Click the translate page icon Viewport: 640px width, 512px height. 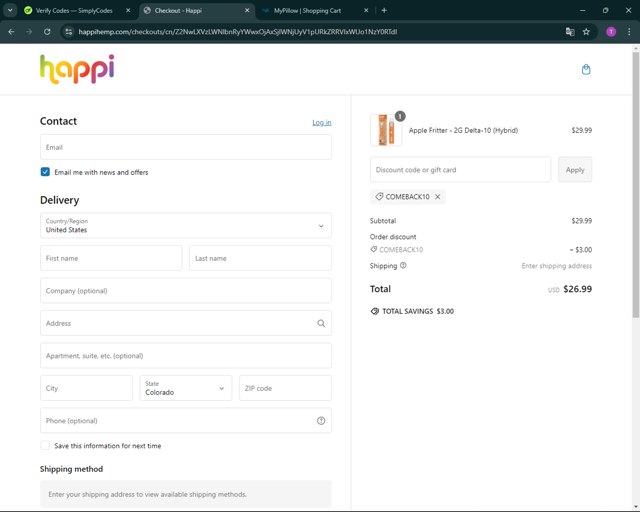point(570,32)
